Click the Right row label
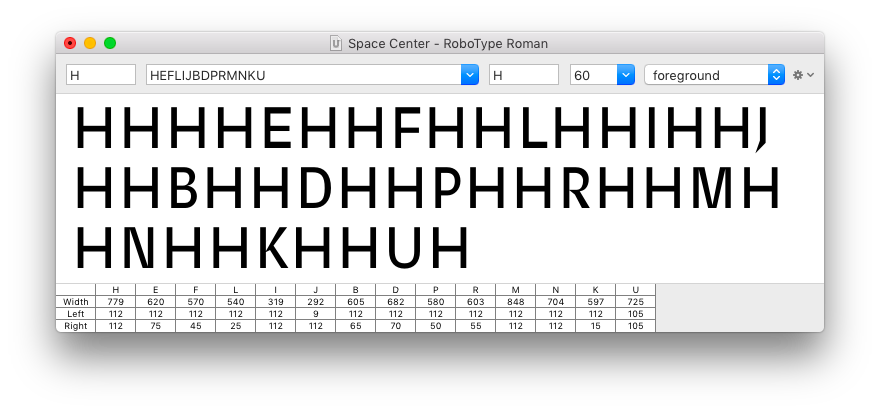The height and width of the screenshot is (412, 880). pos(76,326)
